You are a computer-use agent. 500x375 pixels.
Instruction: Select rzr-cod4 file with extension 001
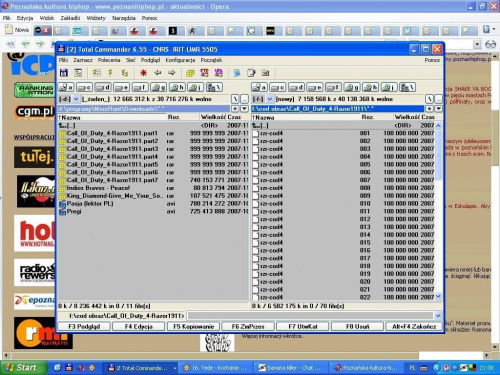click(343, 133)
